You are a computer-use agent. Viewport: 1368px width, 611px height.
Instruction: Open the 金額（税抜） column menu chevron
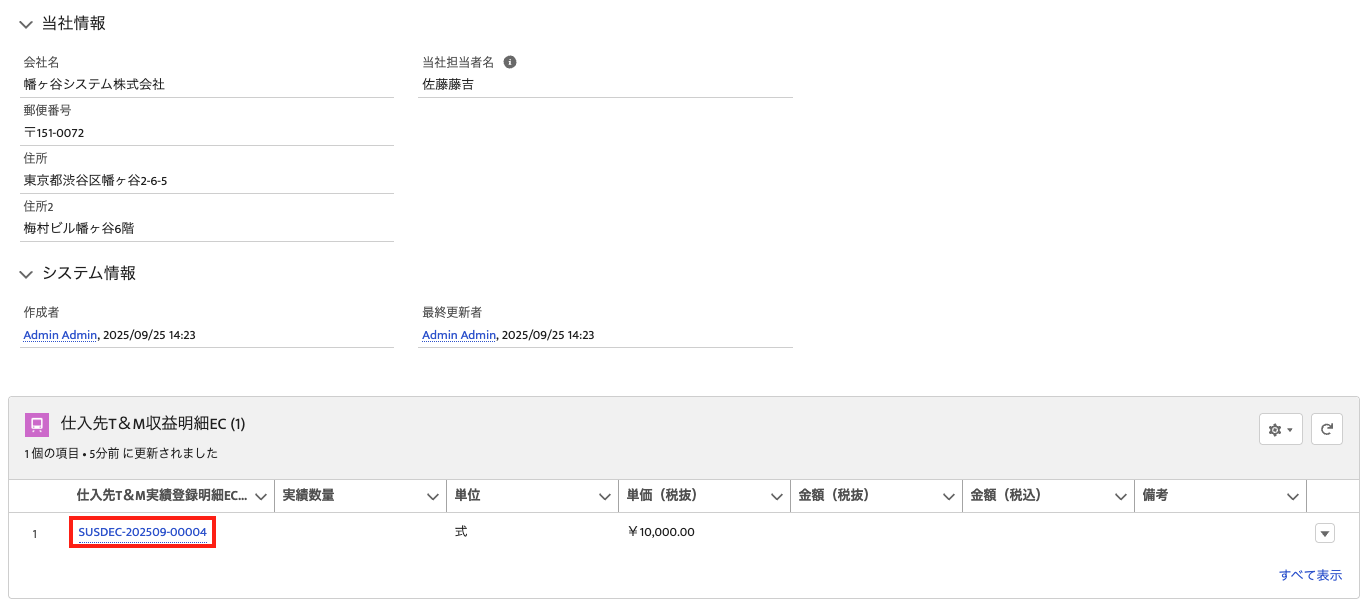[949, 496]
